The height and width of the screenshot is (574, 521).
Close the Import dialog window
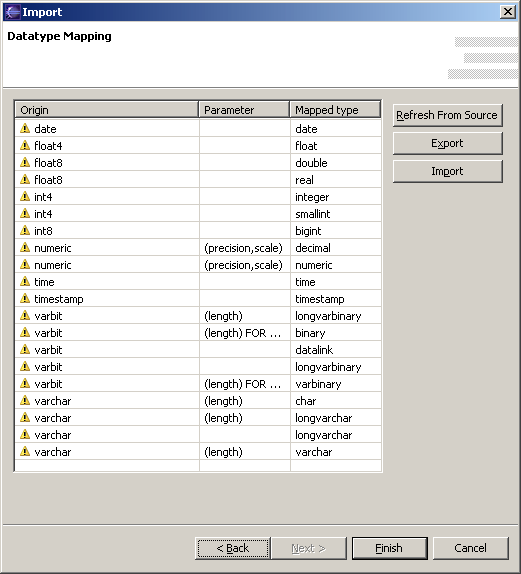pos(508,12)
